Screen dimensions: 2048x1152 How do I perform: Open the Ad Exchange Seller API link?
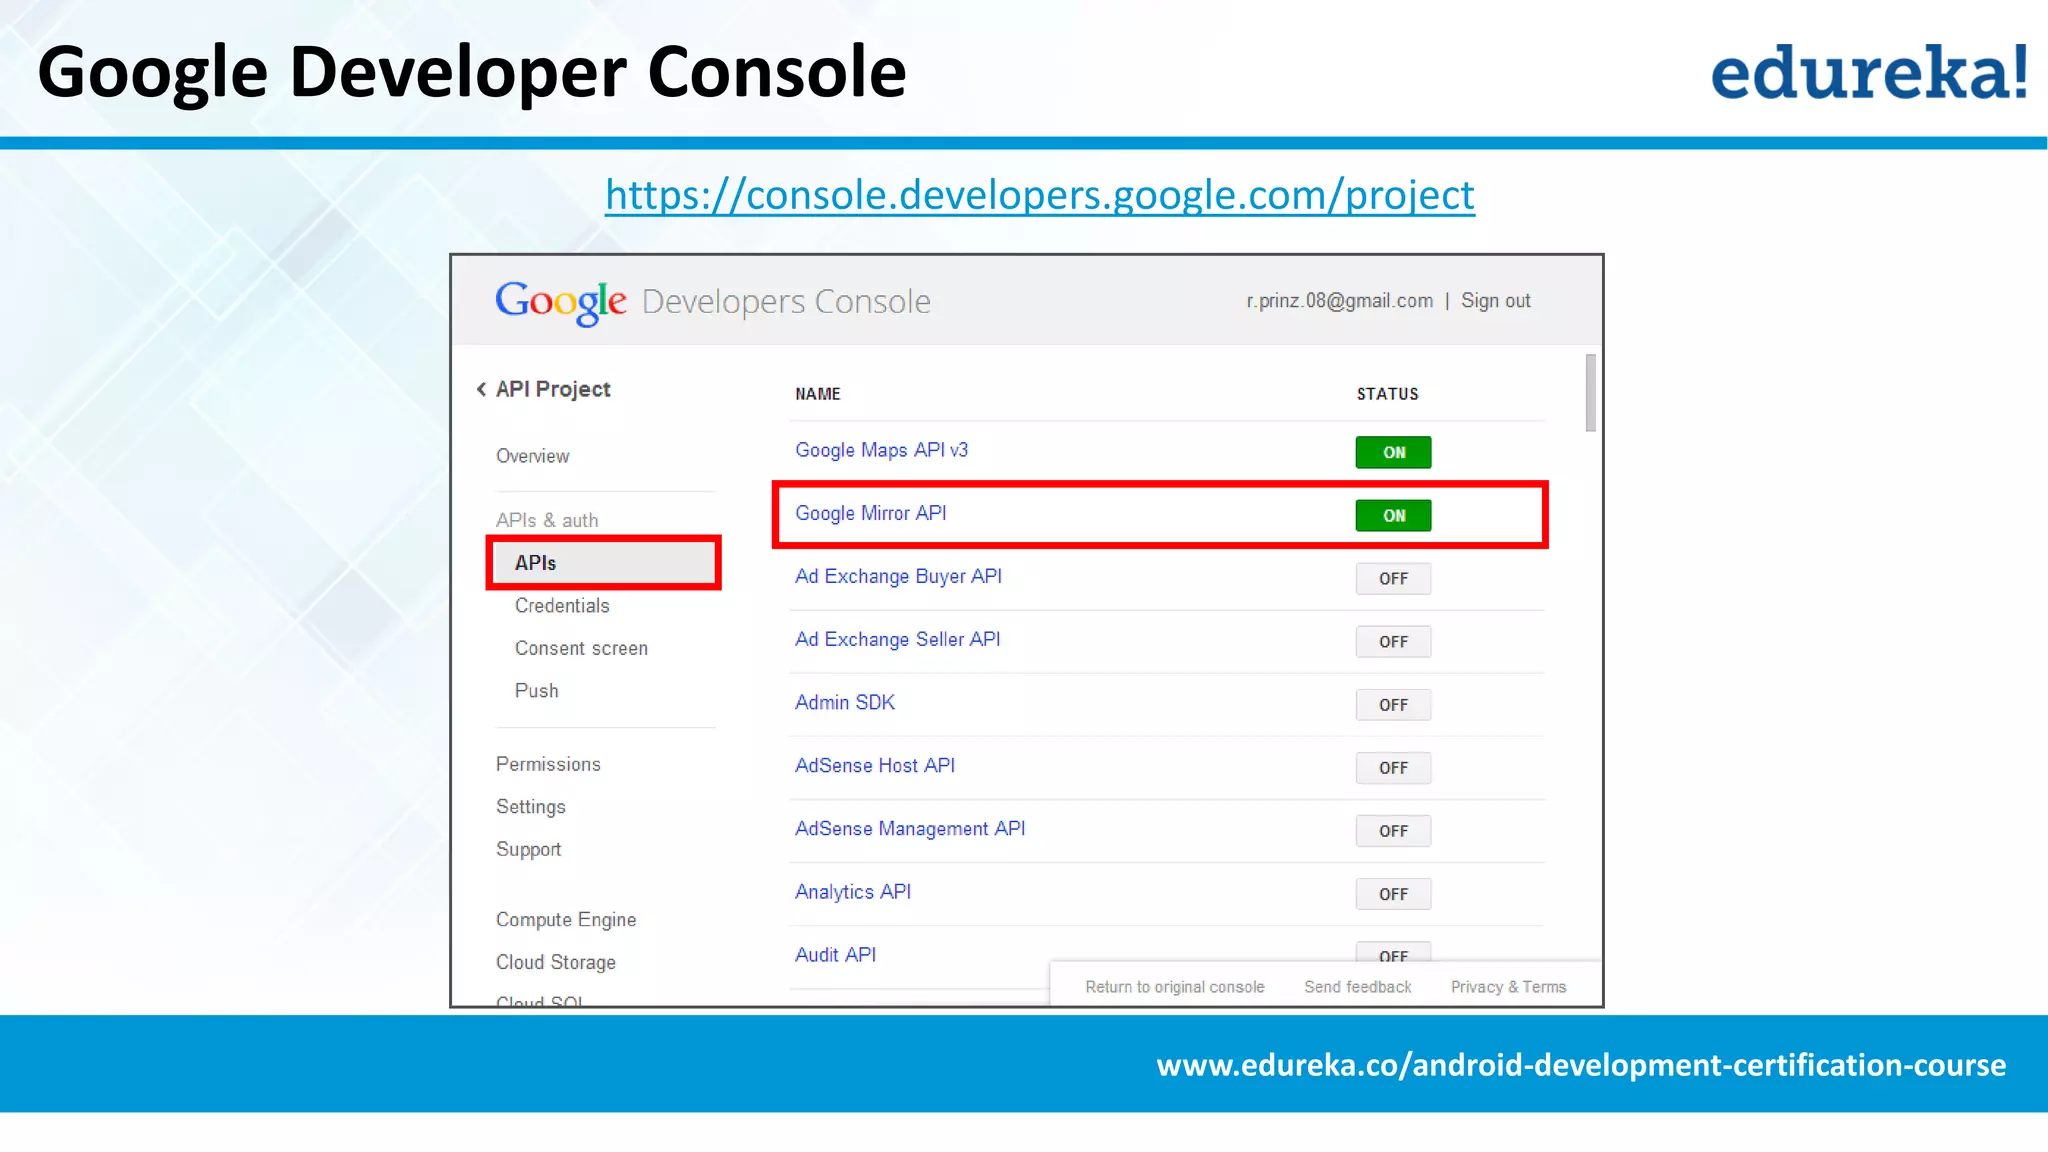(x=897, y=639)
